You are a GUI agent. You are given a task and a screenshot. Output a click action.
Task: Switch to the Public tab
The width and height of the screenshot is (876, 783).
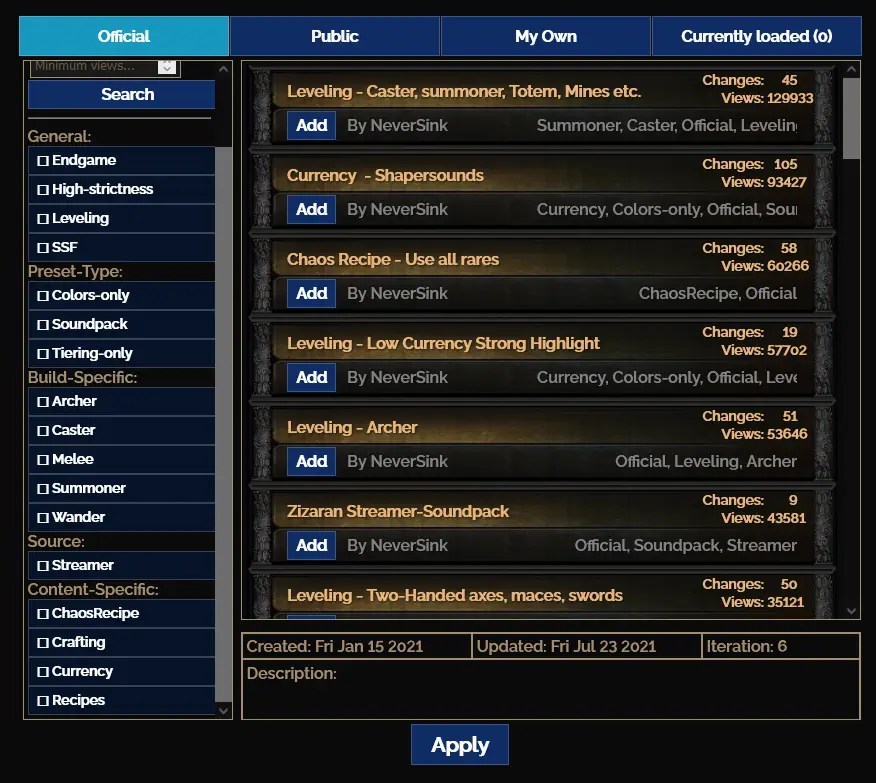point(334,35)
